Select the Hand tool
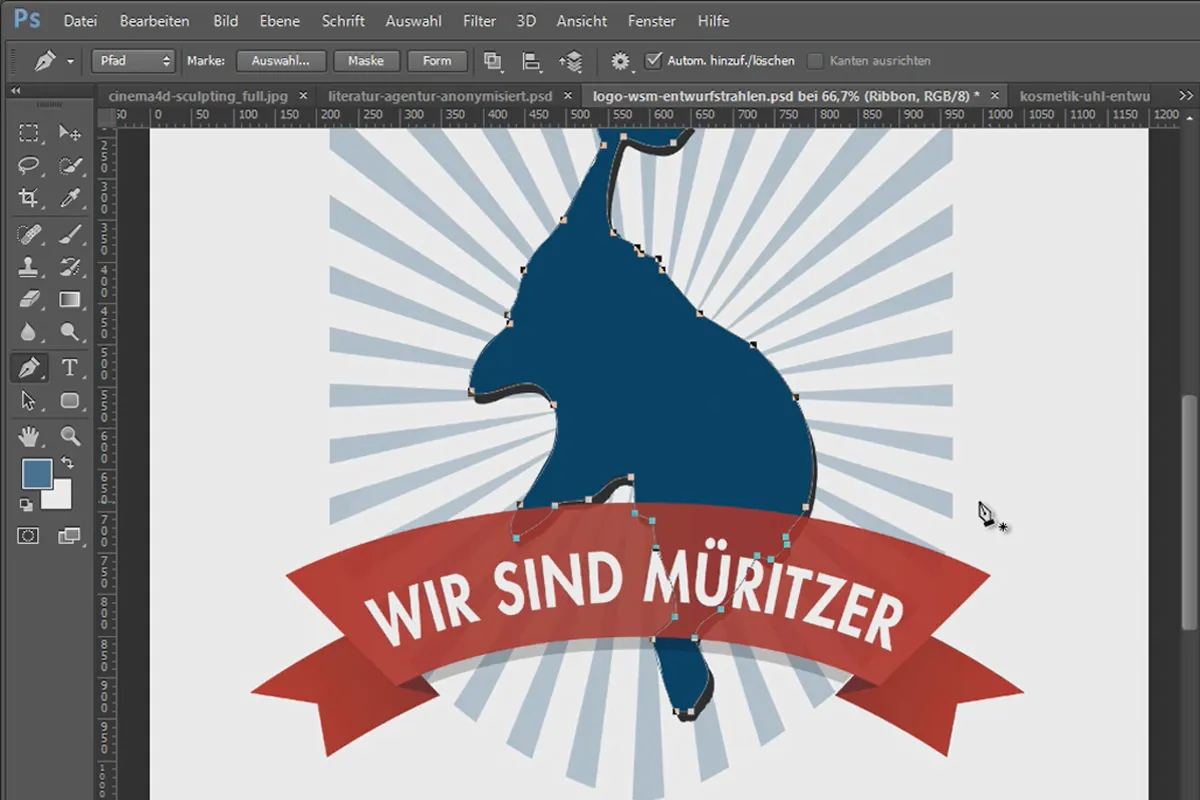 (29, 436)
